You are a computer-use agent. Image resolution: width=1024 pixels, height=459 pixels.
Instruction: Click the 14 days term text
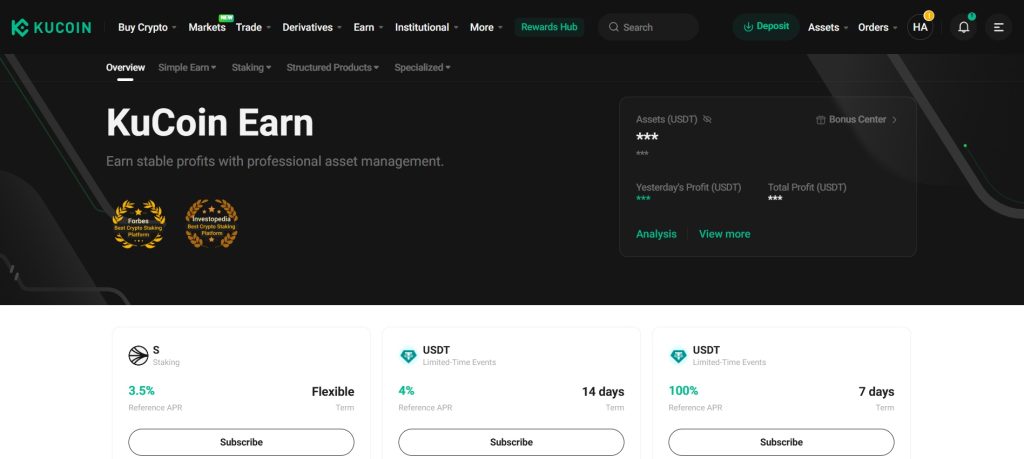pos(603,392)
